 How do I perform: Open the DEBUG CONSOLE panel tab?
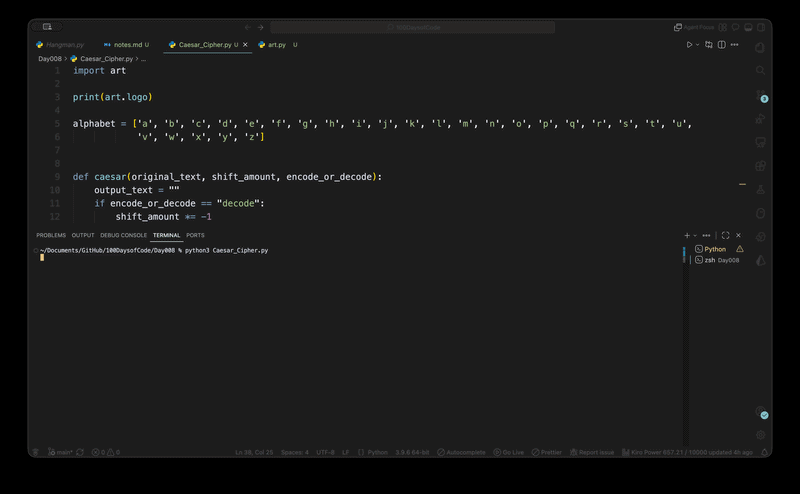[123, 235]
